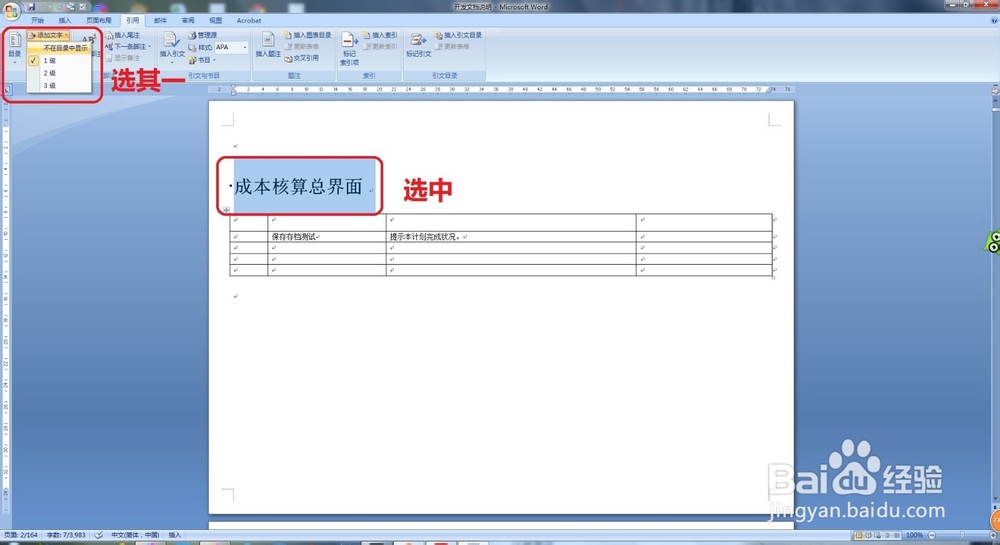This screenshot has width=1000, height=545.
Task: Open the 邮件 mailings tab
Action: (x=160, y=20)
